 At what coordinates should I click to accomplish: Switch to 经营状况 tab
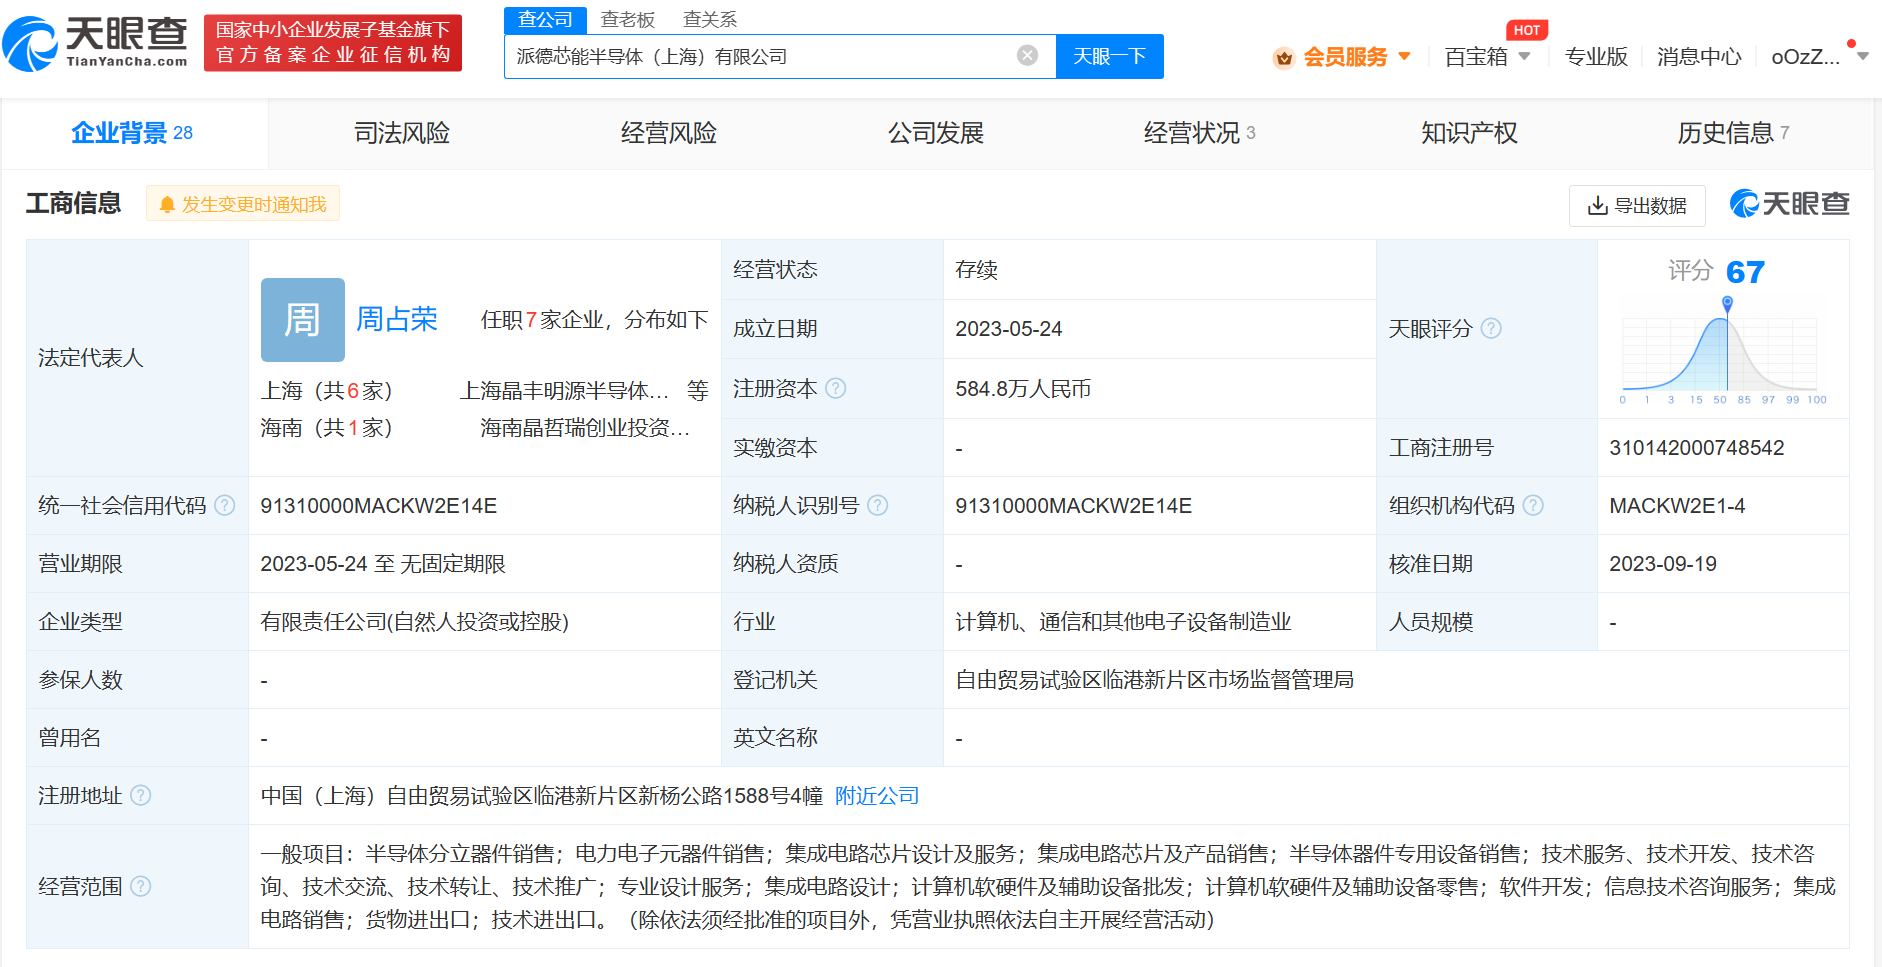[x=1200, y=133]
